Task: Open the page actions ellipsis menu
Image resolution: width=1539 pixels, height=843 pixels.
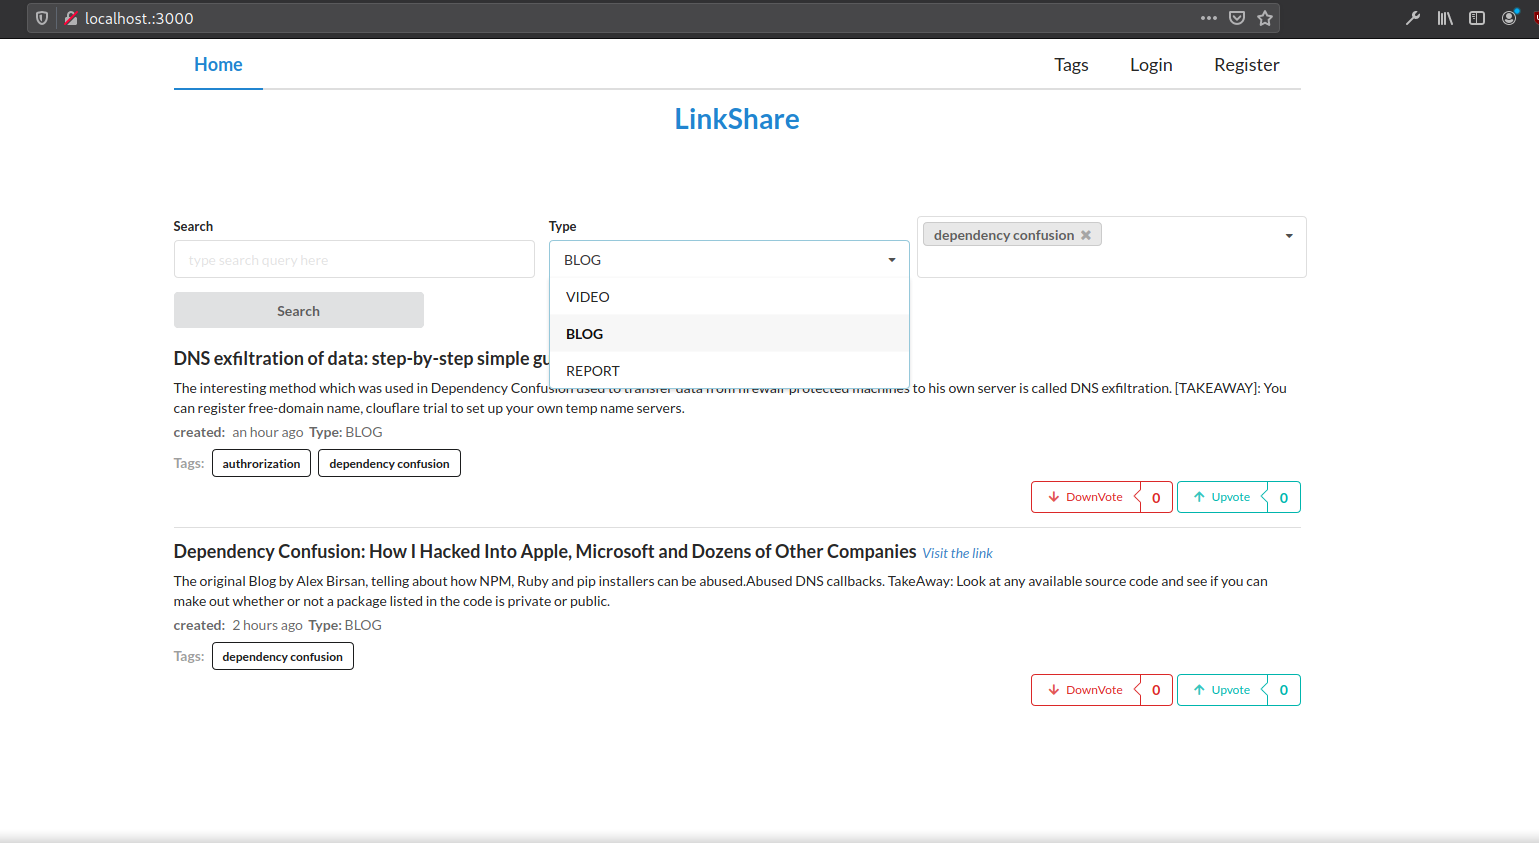Action: (x=1209, y=17)
